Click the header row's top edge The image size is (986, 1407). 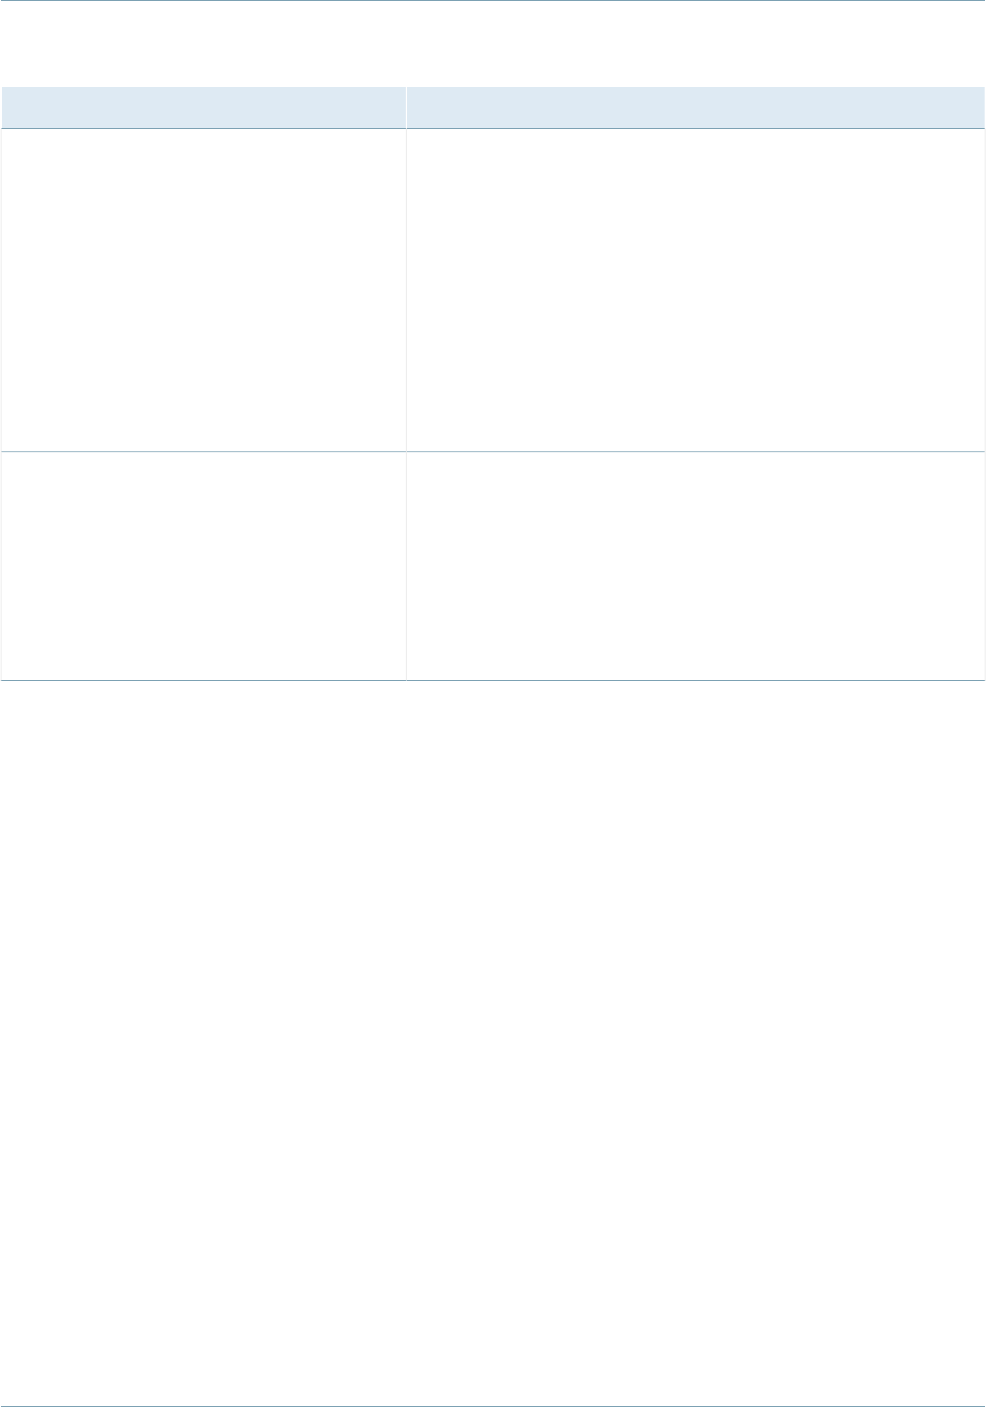tap(493, 88)
